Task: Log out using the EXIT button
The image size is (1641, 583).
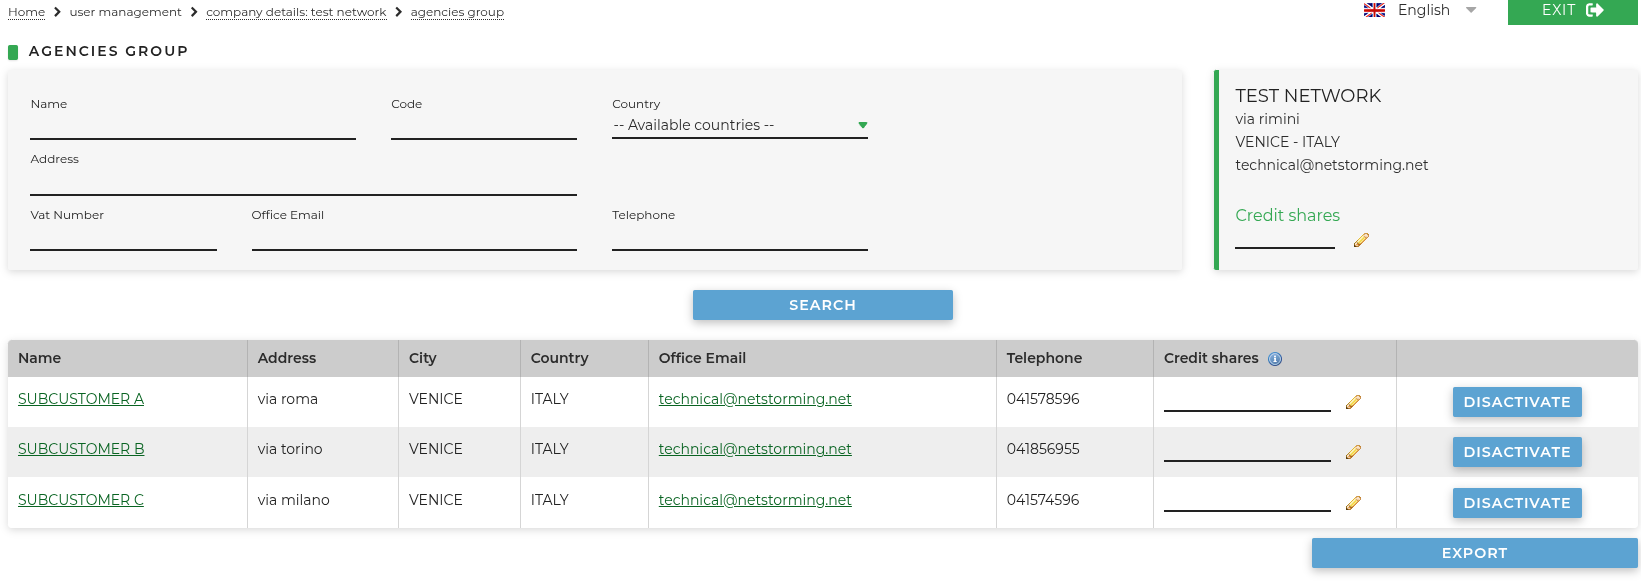Action: pos(1572,11)
